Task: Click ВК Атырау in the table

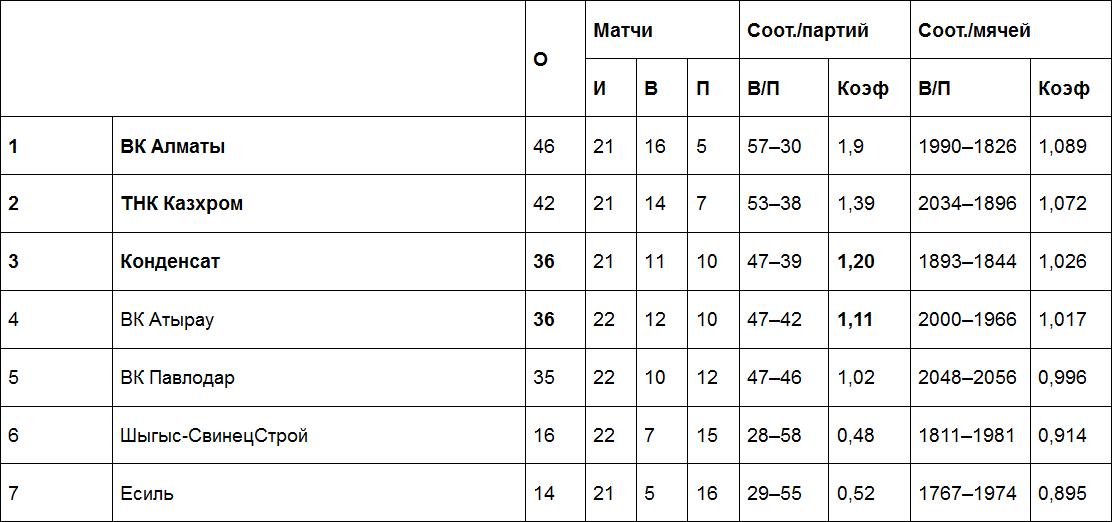Action: (x=167, y=320)
